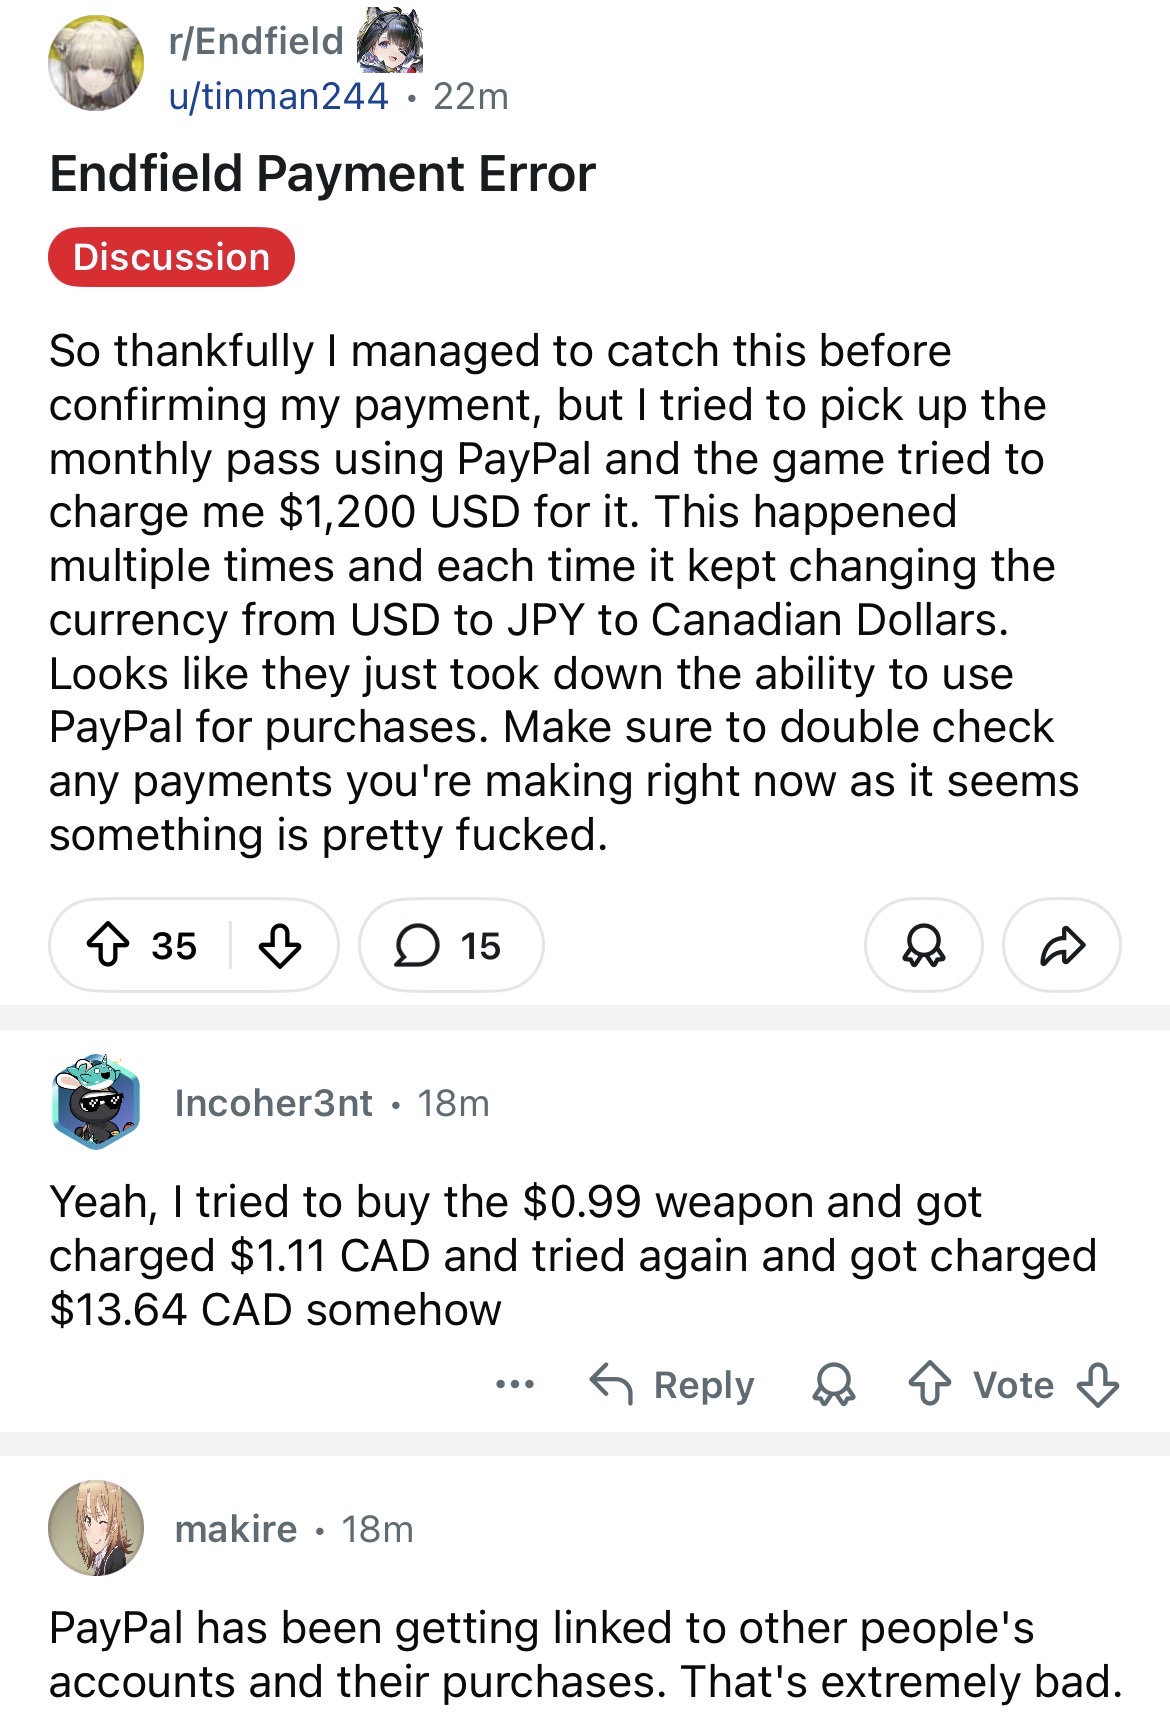Image resolution: width=1170 pixels, height=1721 pixels.
Task: Give an award to the post
Action: click(x=923, y=945)
